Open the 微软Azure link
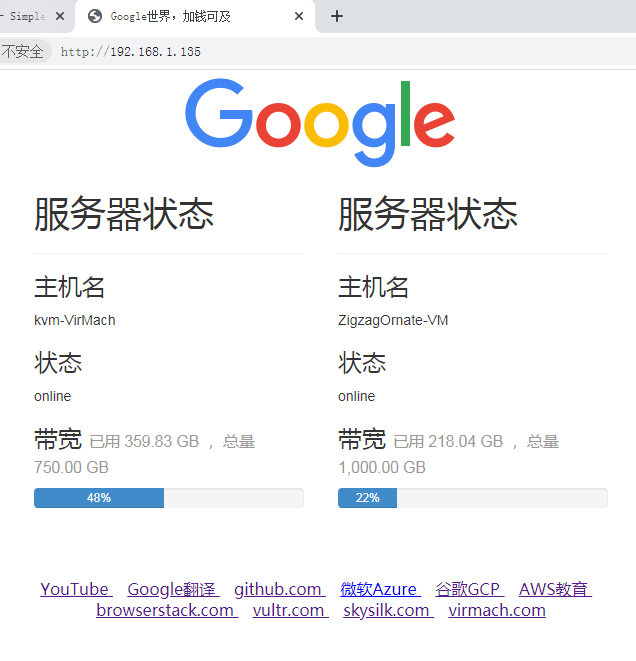The image size is (636, 661). tap(380, 589)
